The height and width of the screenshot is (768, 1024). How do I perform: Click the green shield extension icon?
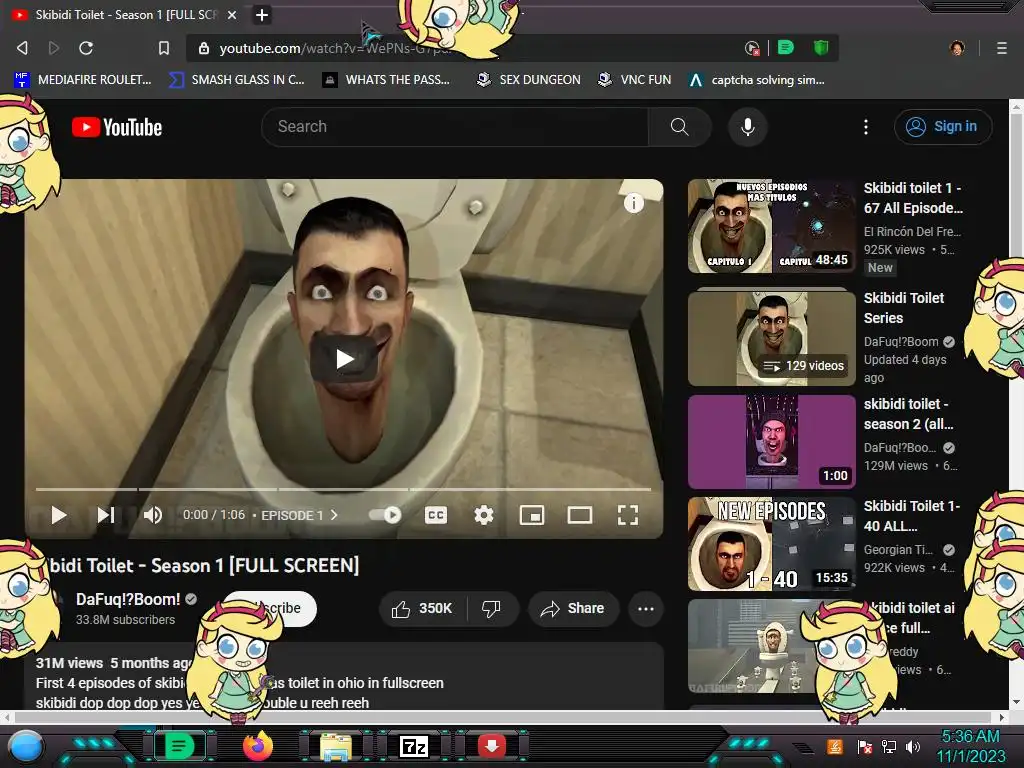(x=821, y=48)
